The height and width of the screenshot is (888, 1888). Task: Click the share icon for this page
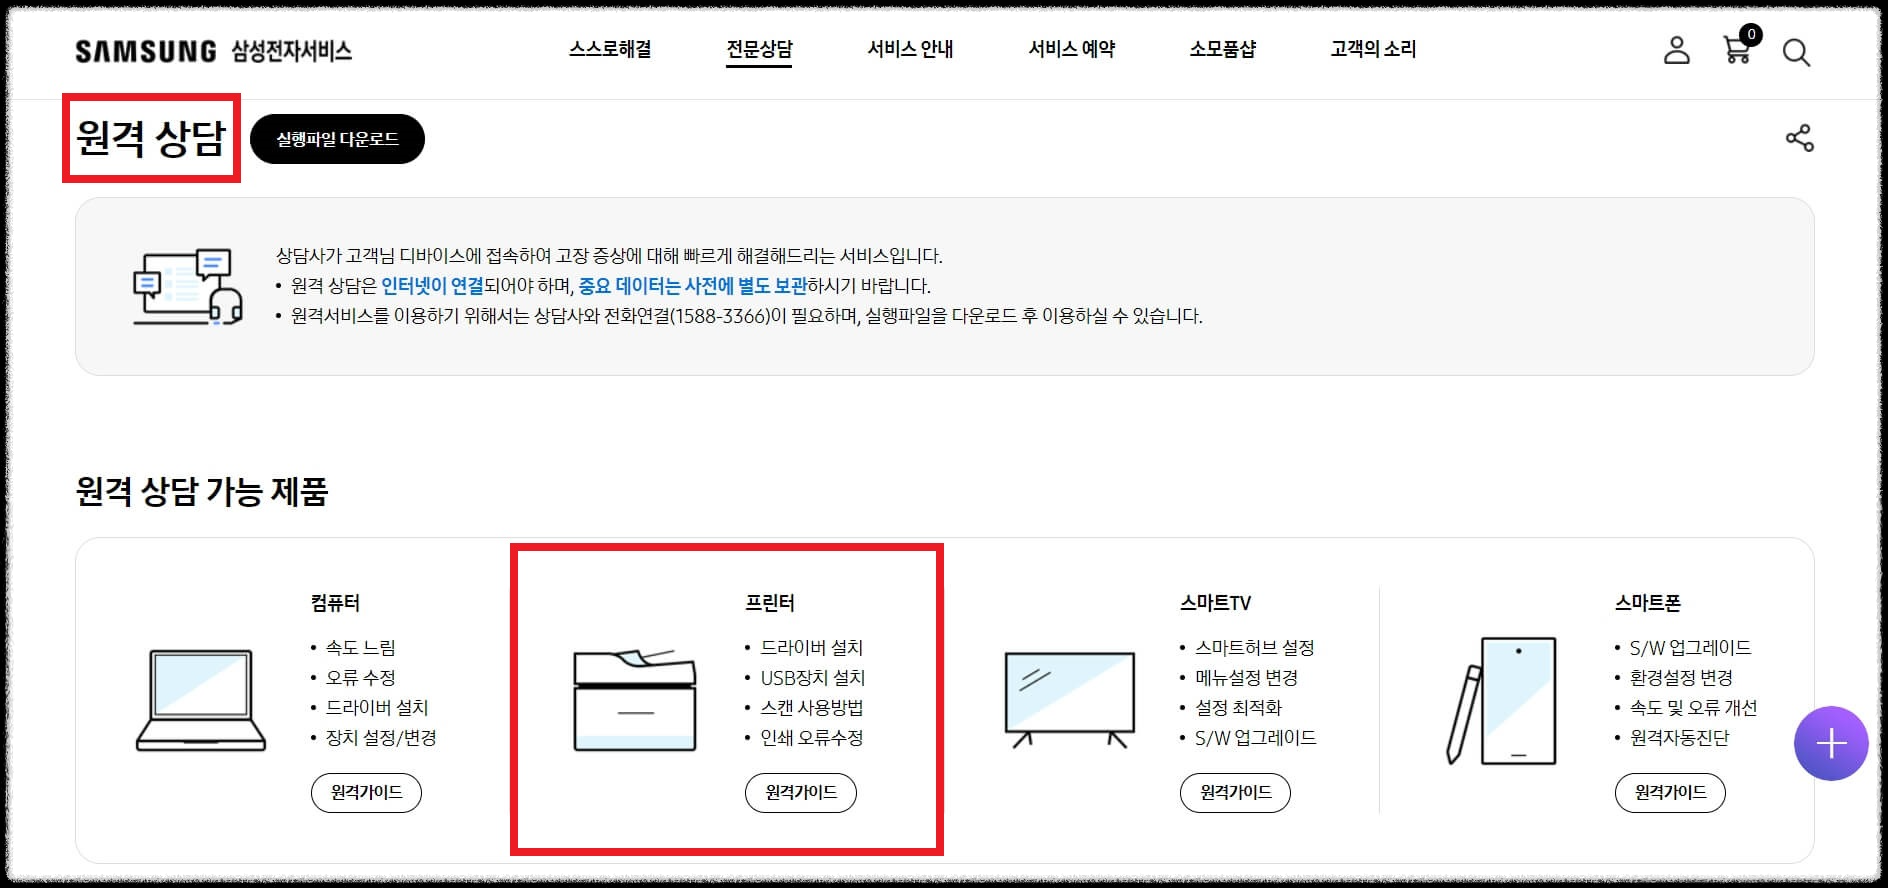(1799, 138)
